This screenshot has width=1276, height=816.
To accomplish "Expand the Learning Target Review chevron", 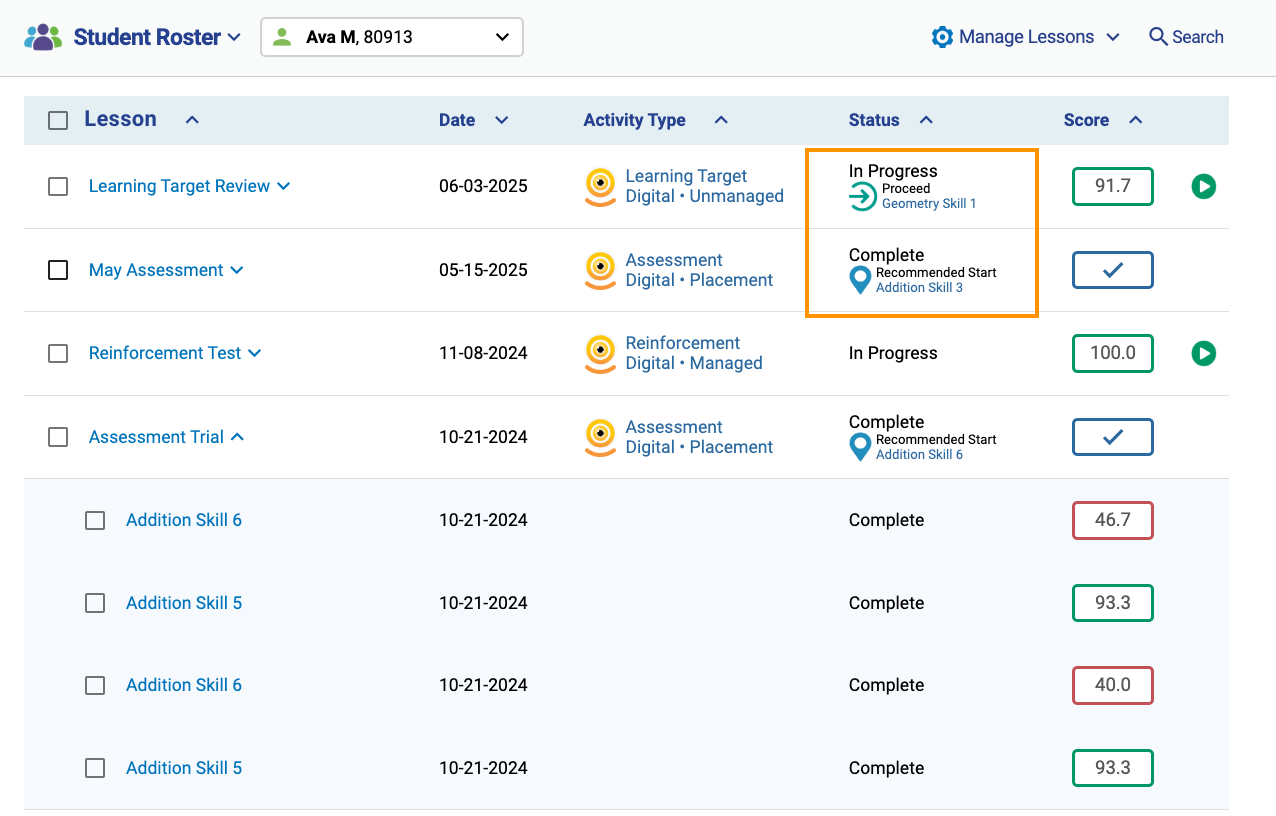I will point(284,186).
